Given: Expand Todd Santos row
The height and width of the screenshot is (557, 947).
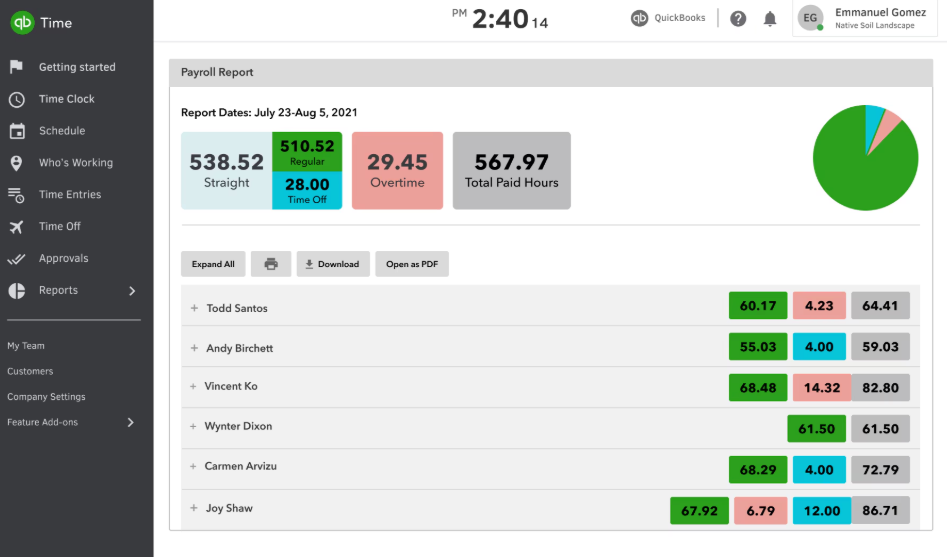Looking at the screenshot, I should (194, 308).
